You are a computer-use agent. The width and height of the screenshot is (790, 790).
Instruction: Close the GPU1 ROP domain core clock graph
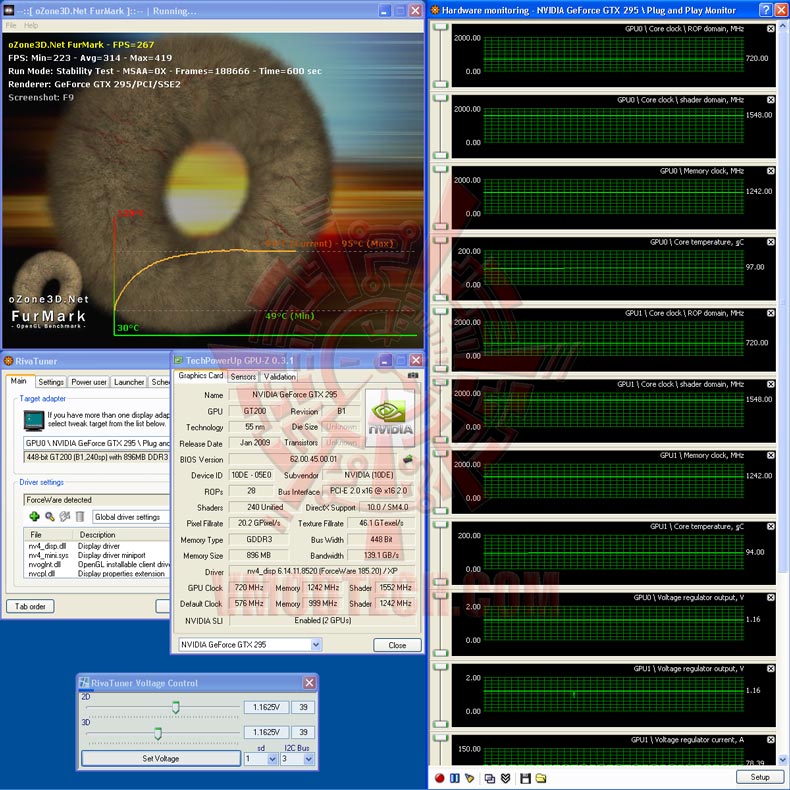coord(770,313)
